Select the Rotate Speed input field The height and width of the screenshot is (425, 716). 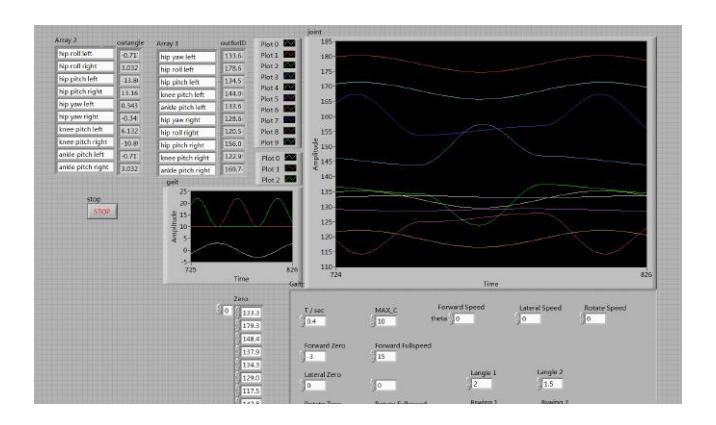595,319
